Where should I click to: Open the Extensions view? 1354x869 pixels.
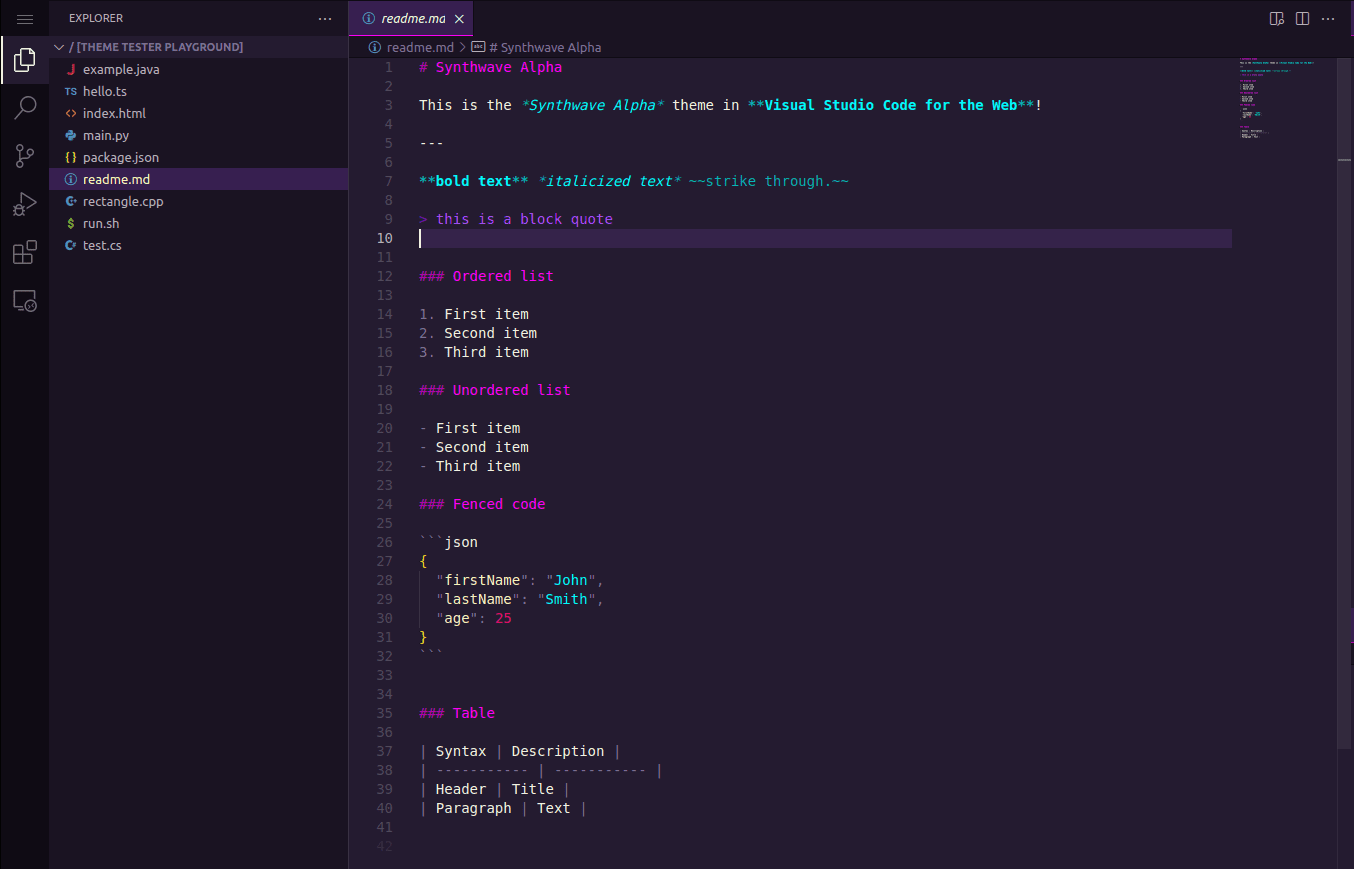(x=25, y=252)
